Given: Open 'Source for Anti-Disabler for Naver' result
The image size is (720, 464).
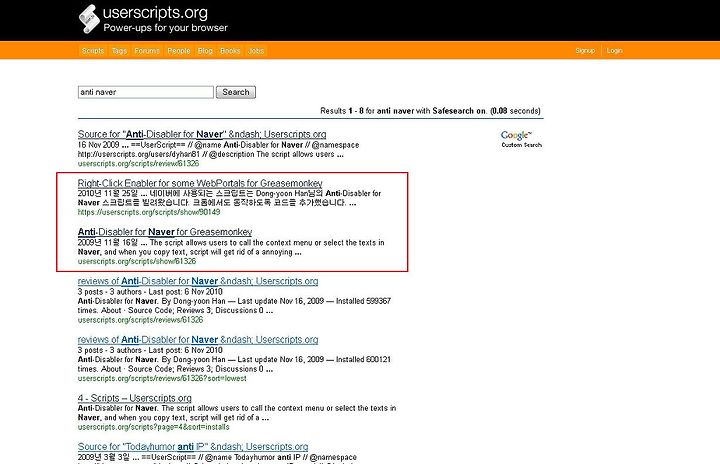Looking at the screenshot, I should pyautogui.click(x=202, y=134).
